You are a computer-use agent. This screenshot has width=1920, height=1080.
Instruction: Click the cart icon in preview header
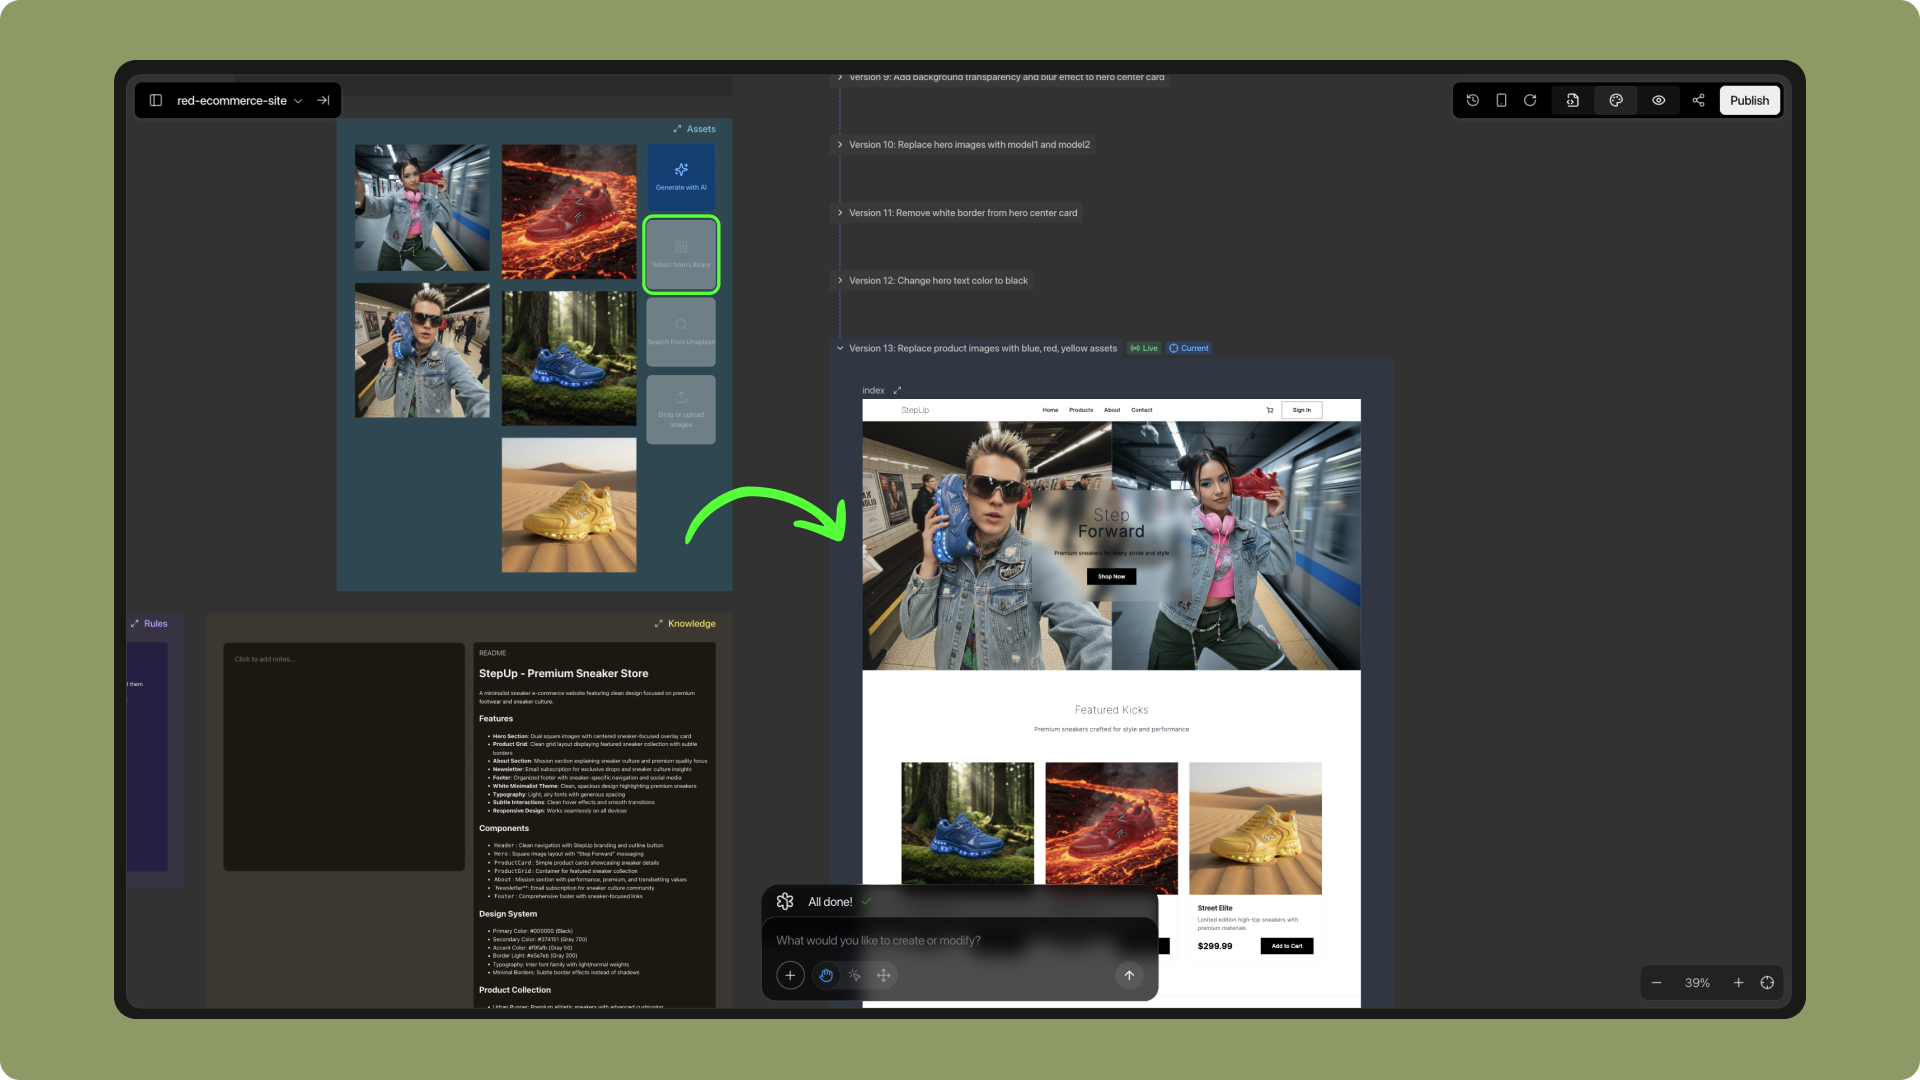coord(1270,410)
